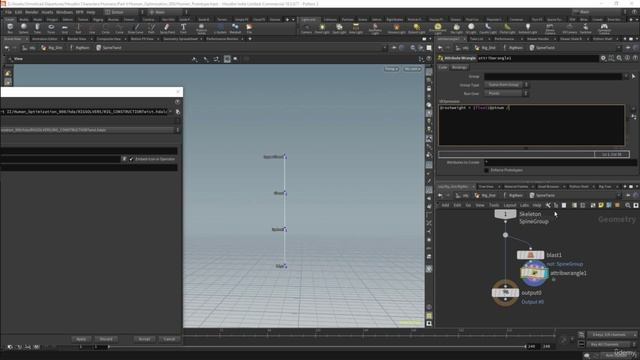
Task: Open the Edit menu
Action: click(x=18, y=12)
